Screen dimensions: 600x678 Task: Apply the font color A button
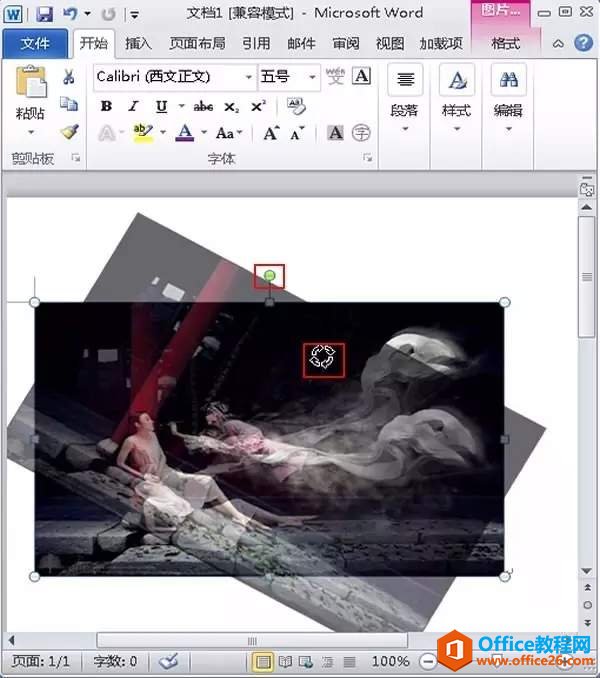tap(185, 133)
